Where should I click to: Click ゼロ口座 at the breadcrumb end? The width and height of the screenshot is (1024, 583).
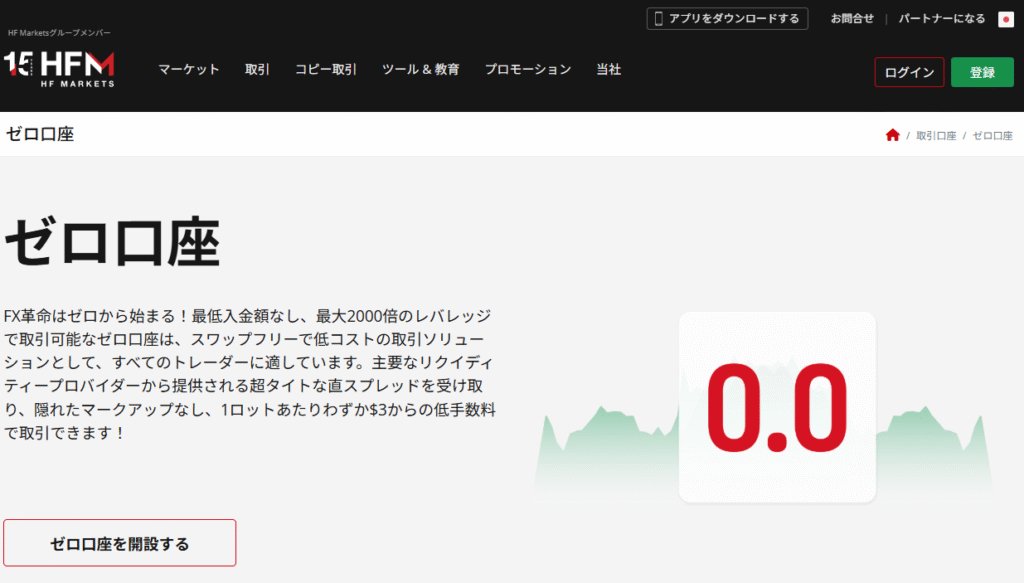click(992, 135)
